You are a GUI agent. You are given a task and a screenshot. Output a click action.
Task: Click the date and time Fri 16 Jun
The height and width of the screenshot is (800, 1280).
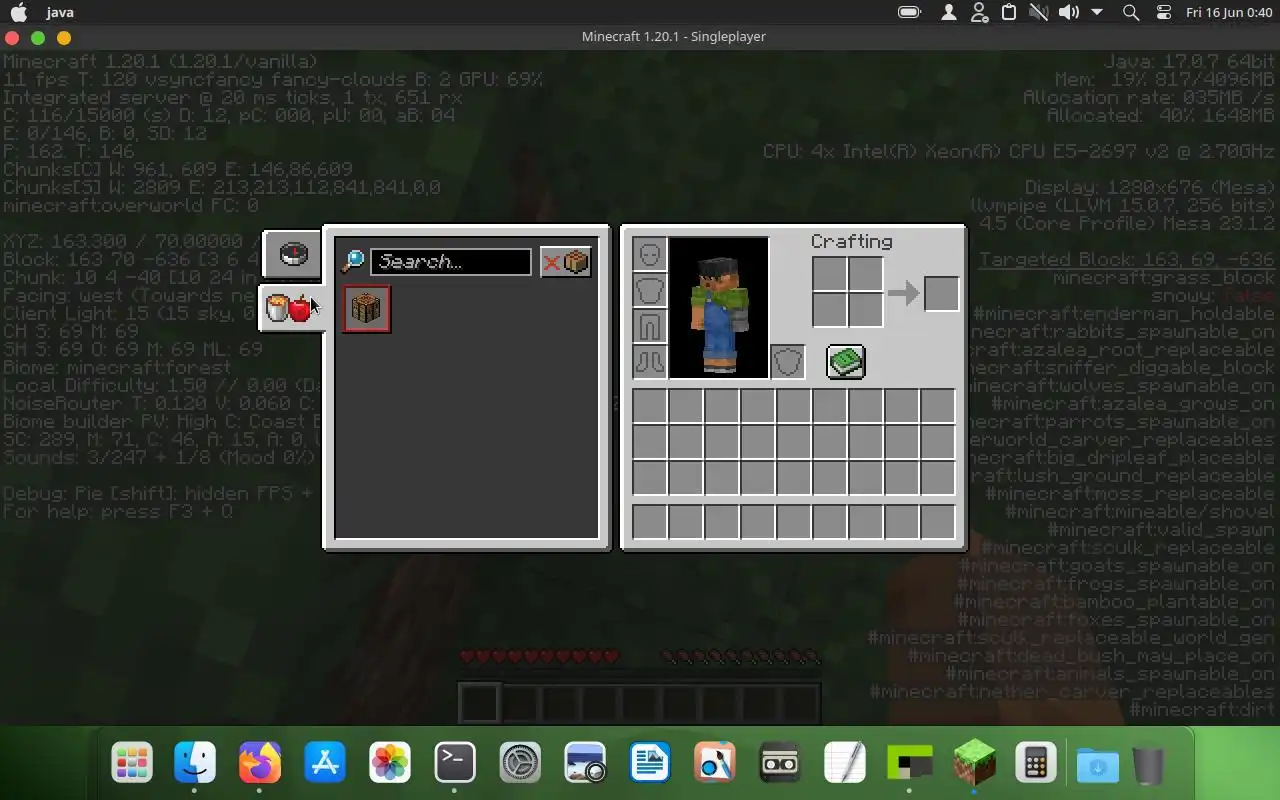[x=1229, y=12]
